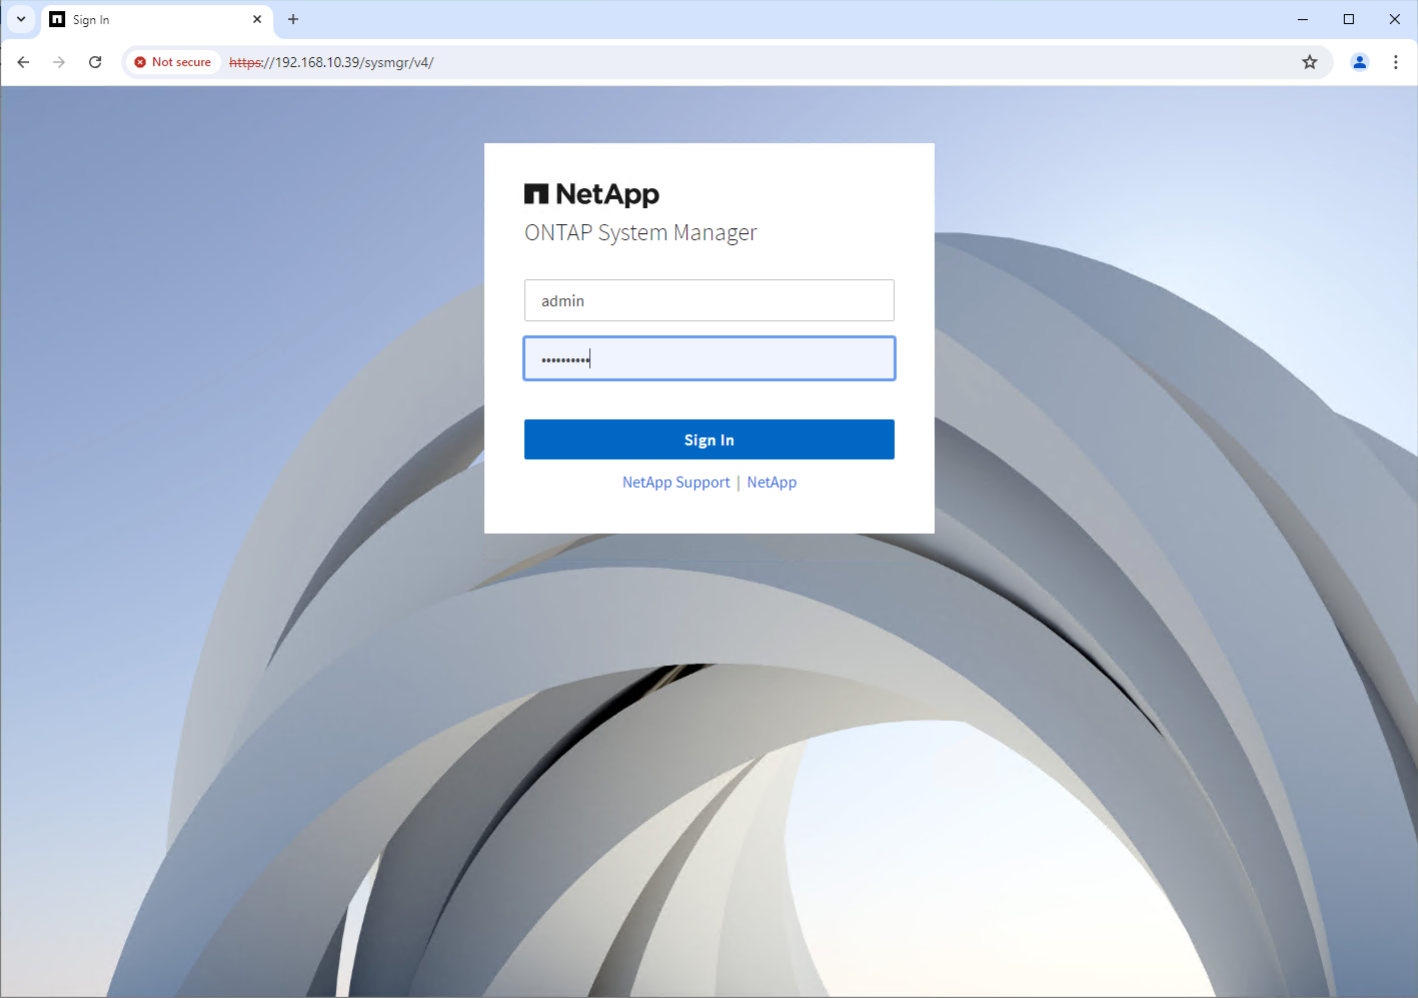Image resolution: width=1418 pixels, height=998 pixels.
Task: Open the NetApp Support link
Action: [x=676, y=482]
